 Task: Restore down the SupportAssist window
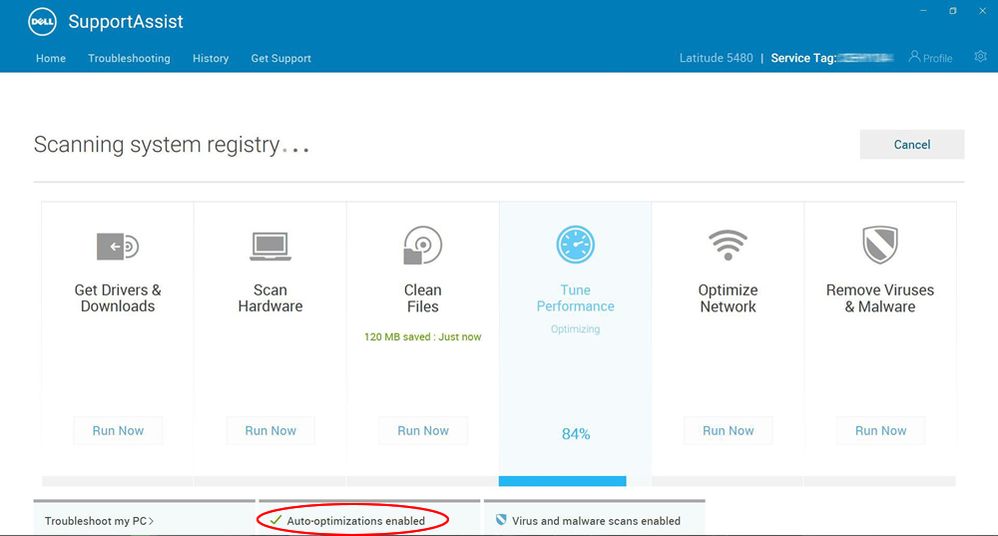click(x=953, y=11)
